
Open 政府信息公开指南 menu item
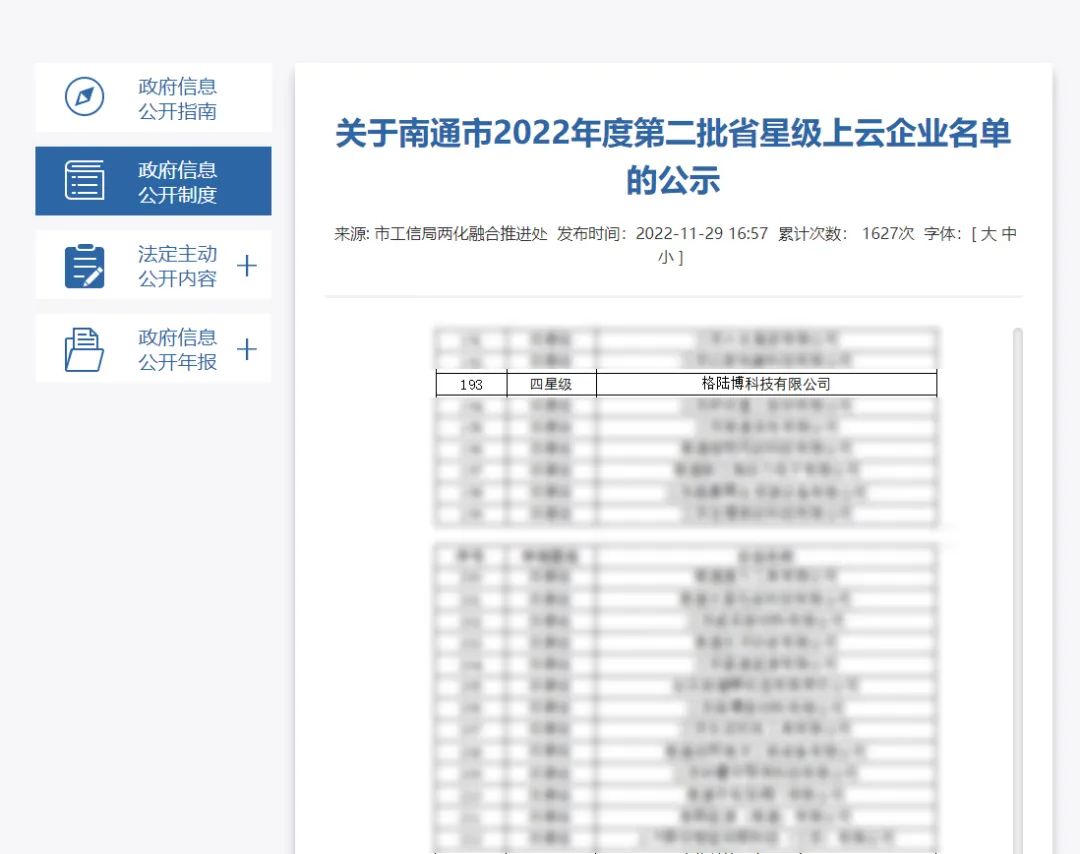coord(154,98)
